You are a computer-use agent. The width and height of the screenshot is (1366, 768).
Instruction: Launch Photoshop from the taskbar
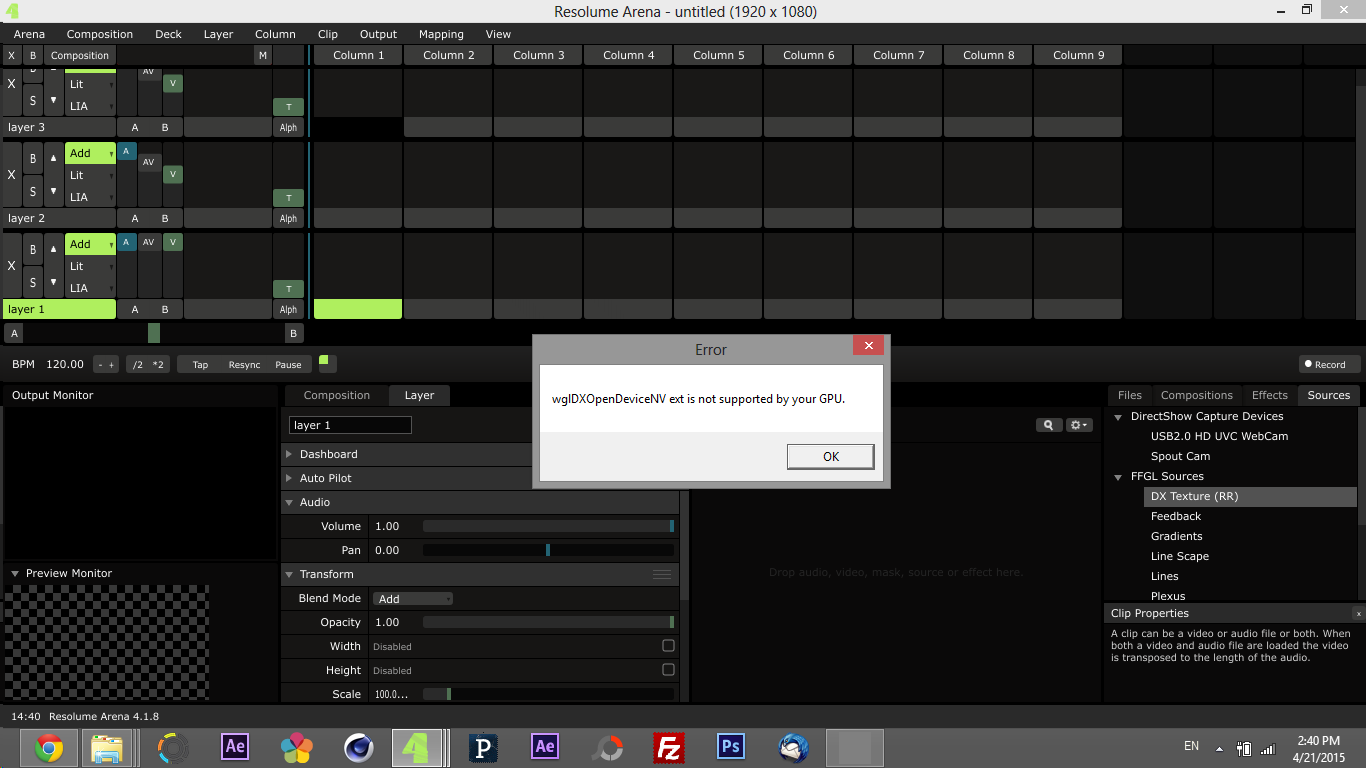pos(730,747)
